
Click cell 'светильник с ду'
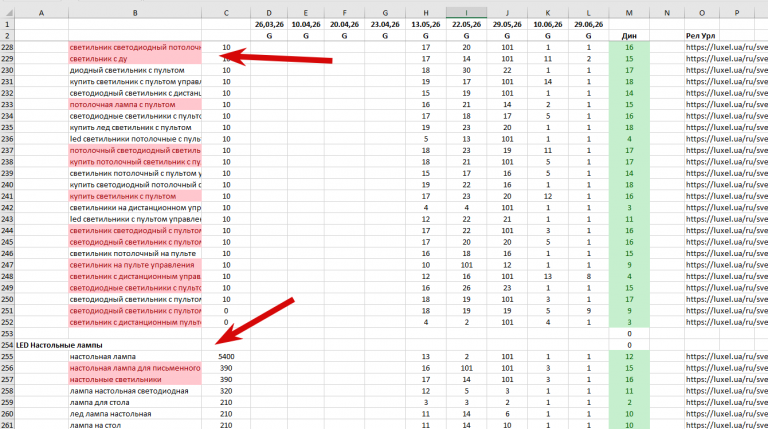135,59
